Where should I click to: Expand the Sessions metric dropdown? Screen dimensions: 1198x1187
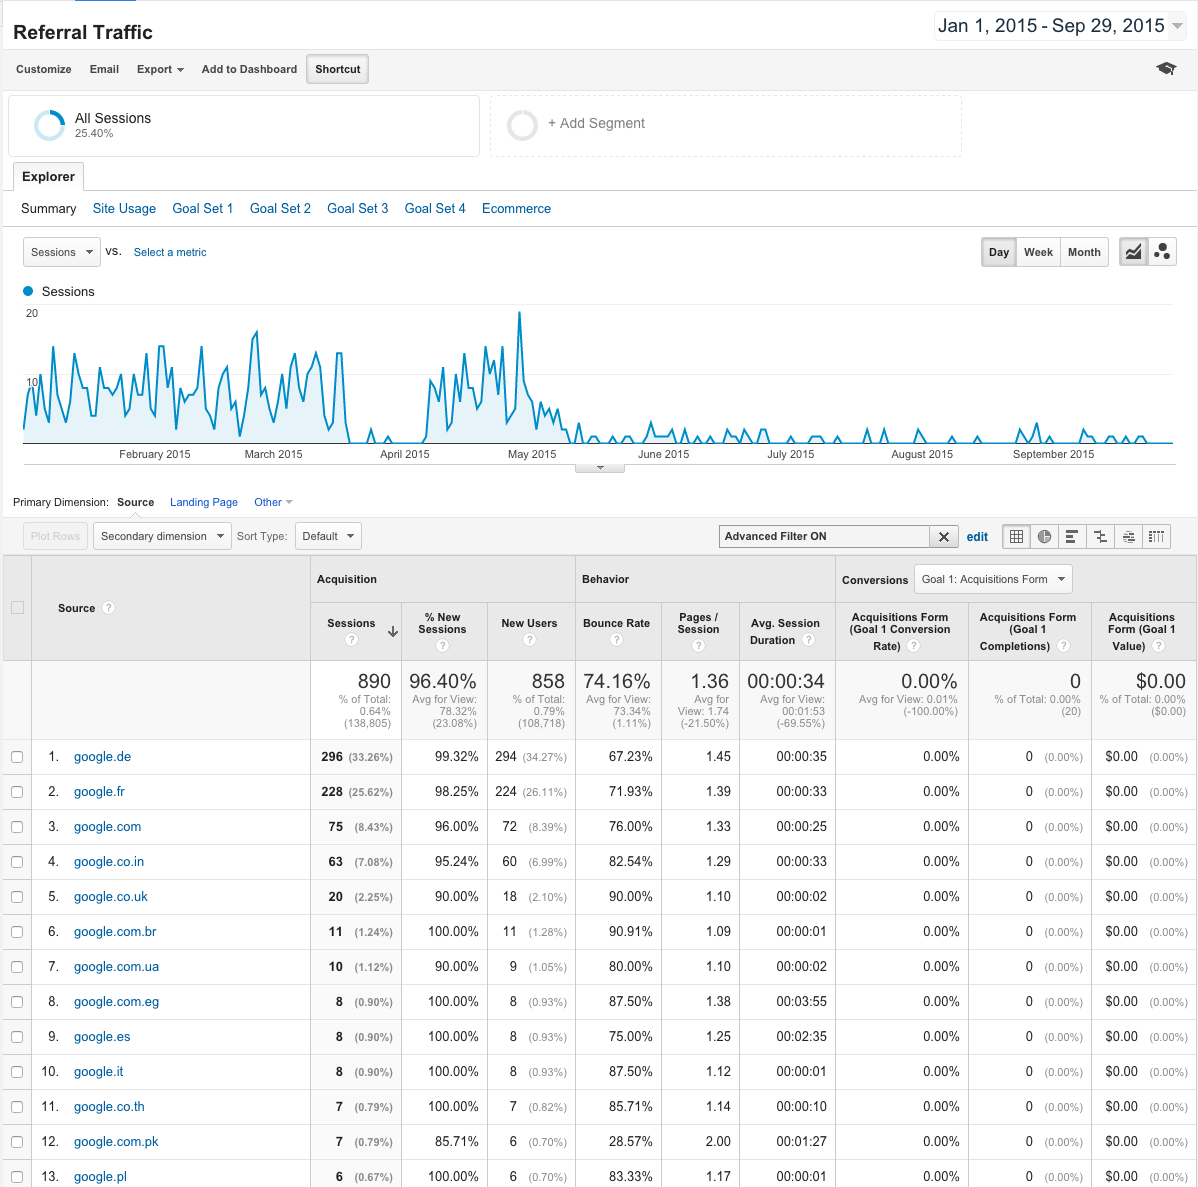click(x=61, y=252)
